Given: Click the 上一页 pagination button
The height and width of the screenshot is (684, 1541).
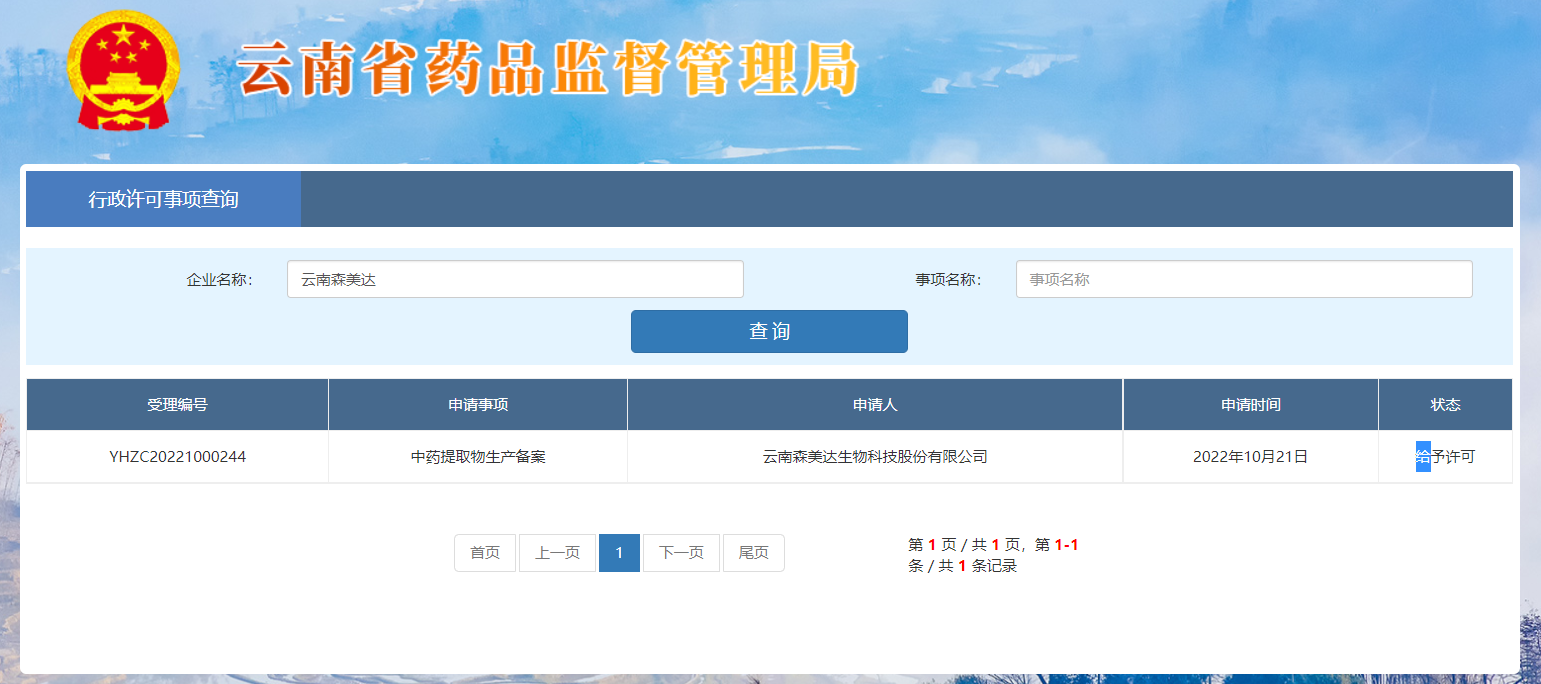Looking at the screenshot, I should click(557, 553).
